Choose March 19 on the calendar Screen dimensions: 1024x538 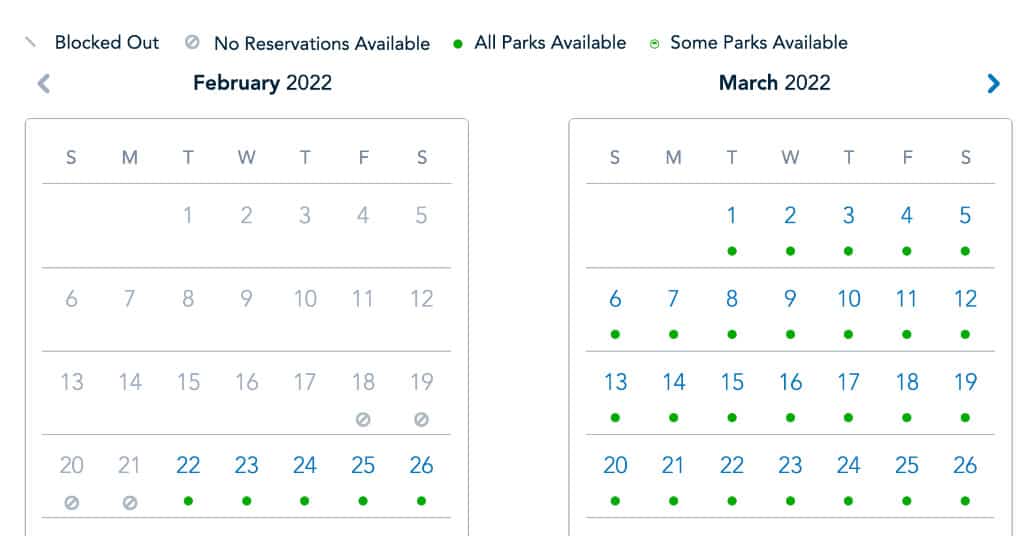965,382
